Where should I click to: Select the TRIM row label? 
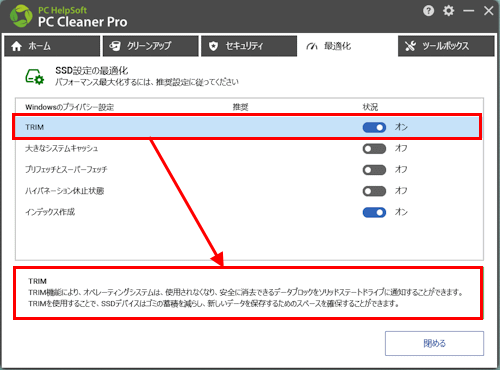point(35,127)
